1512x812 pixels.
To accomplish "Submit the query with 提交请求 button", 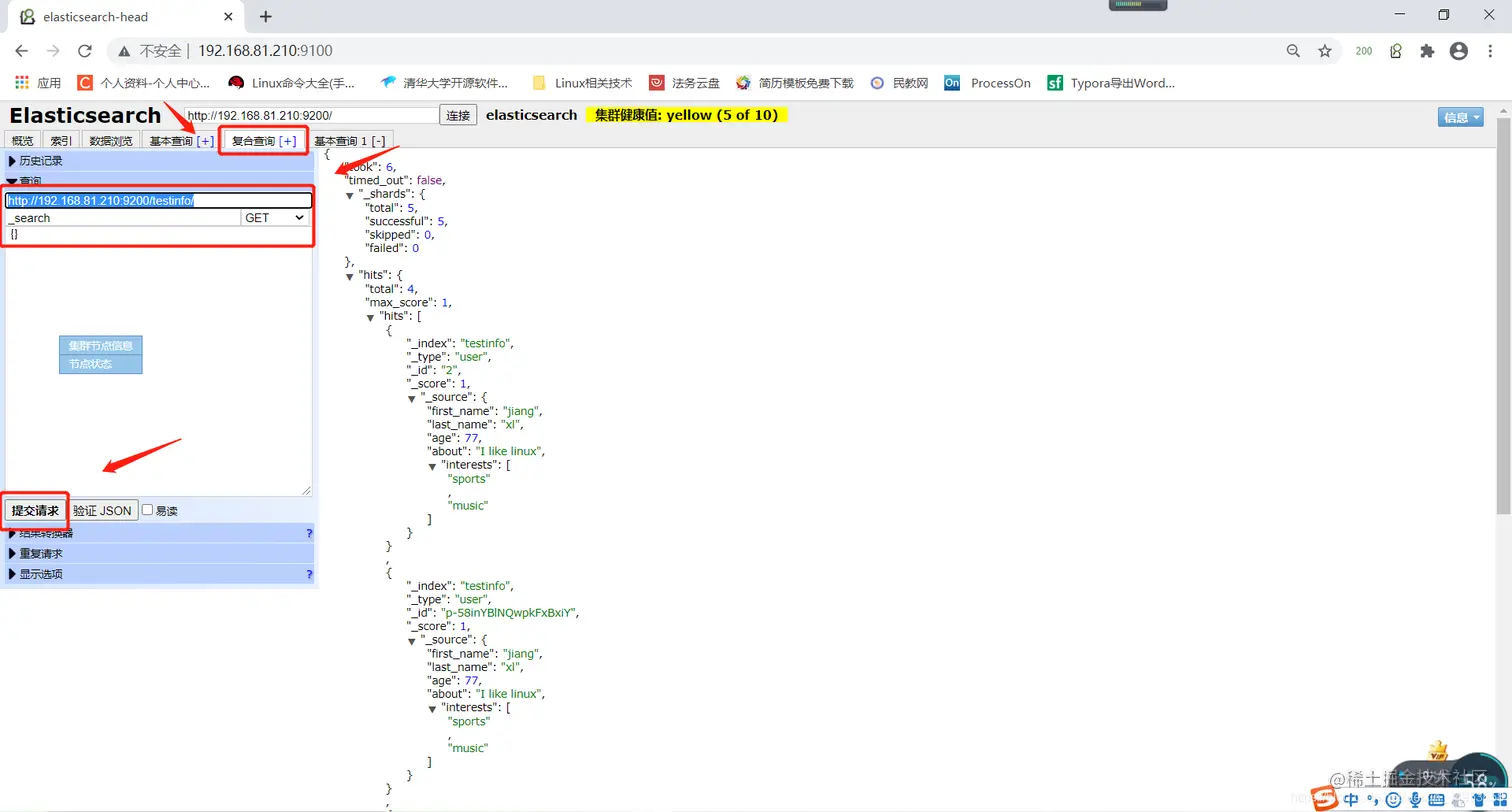I will (35, 511).
